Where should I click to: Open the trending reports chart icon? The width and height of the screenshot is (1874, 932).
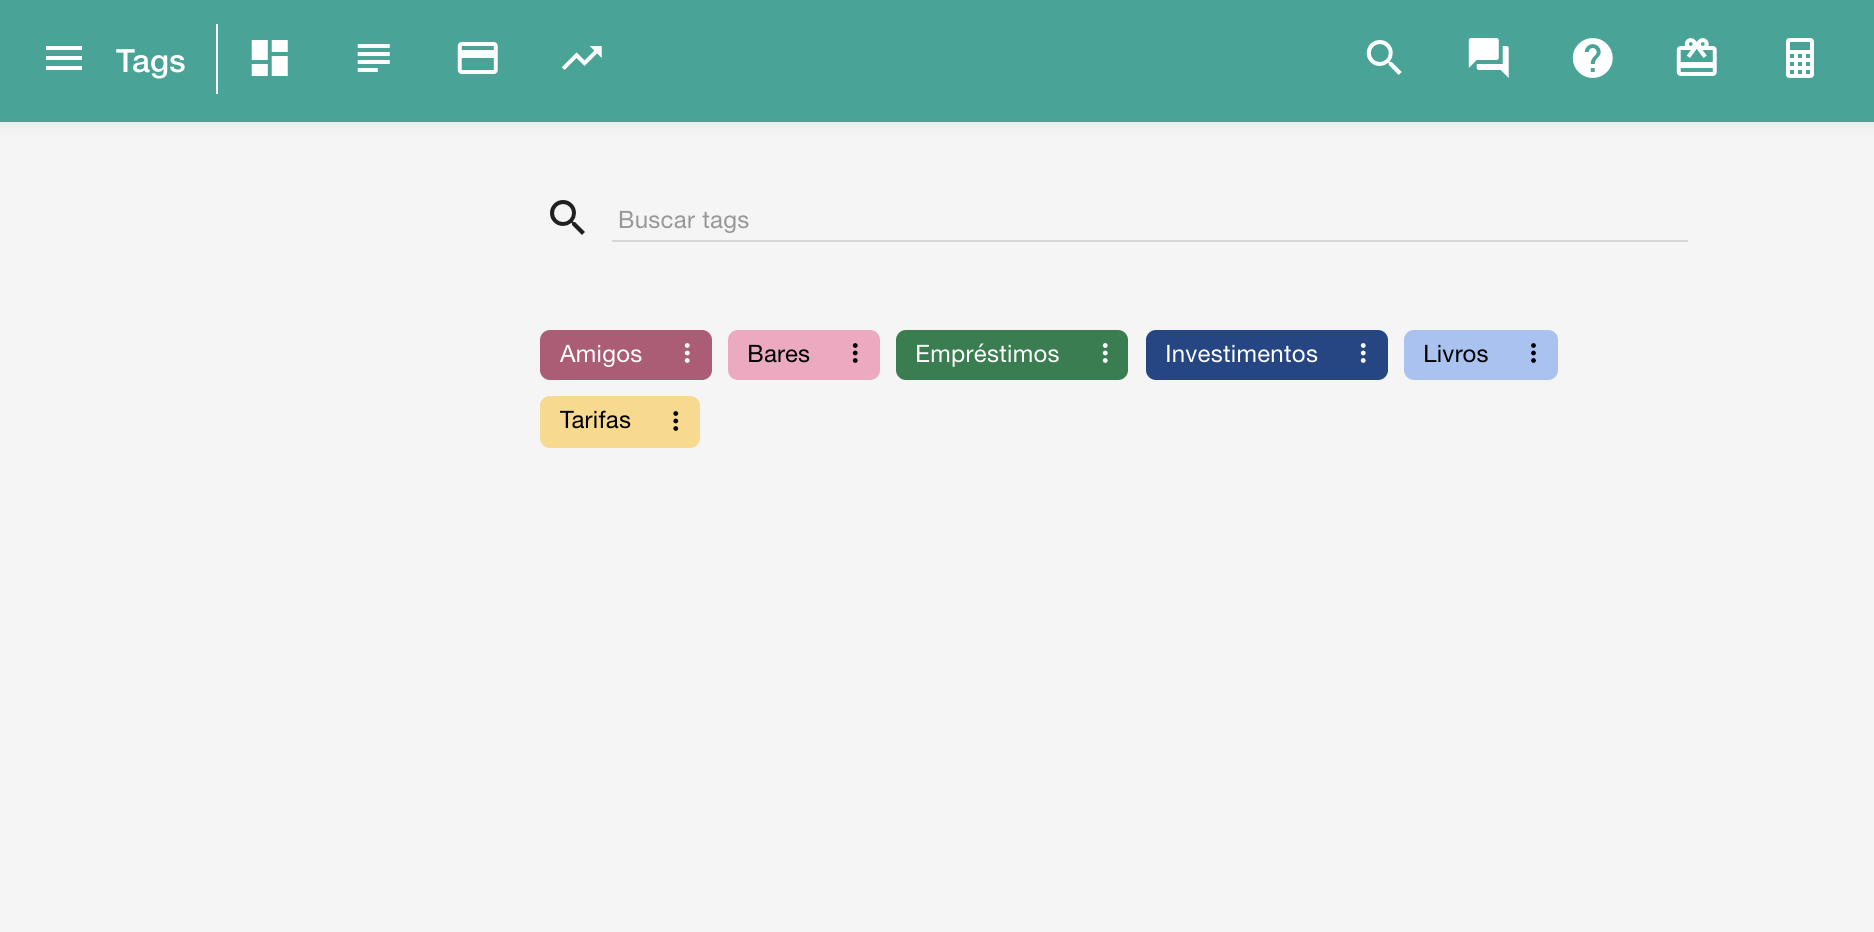click(582, 59)
